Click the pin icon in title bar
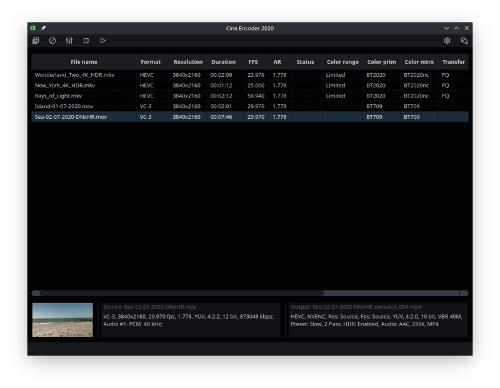500x388 pixels. pos(43,28)
